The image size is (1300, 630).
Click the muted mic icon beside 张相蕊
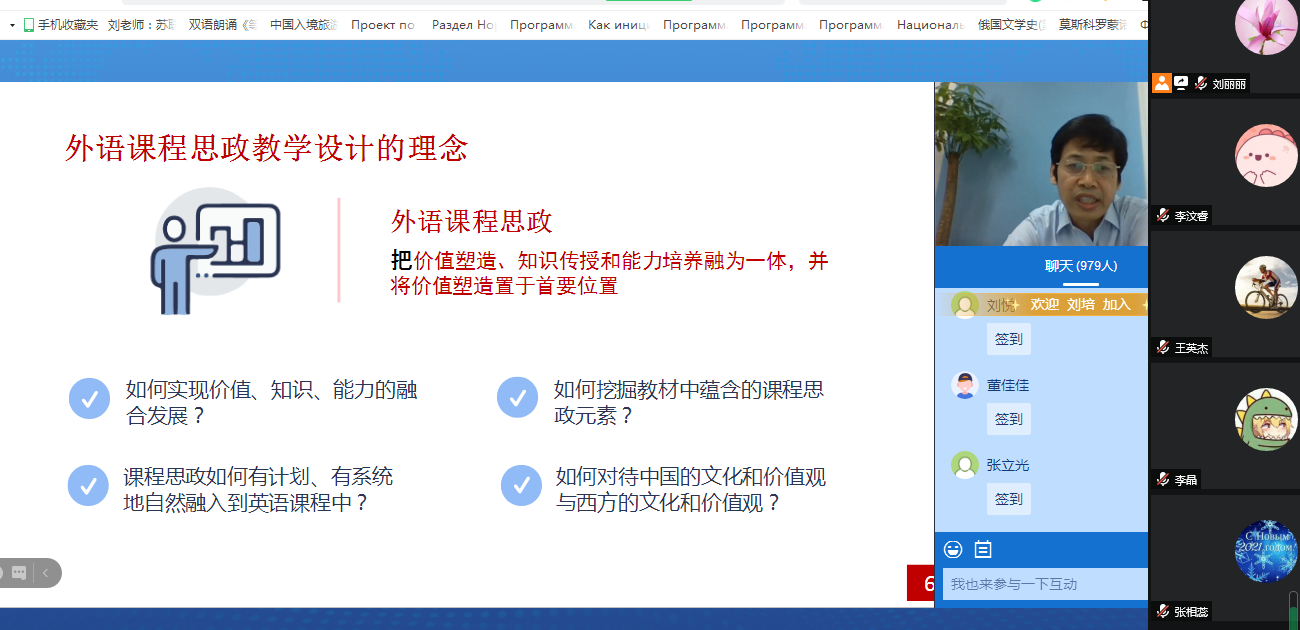pos(1163,611)
